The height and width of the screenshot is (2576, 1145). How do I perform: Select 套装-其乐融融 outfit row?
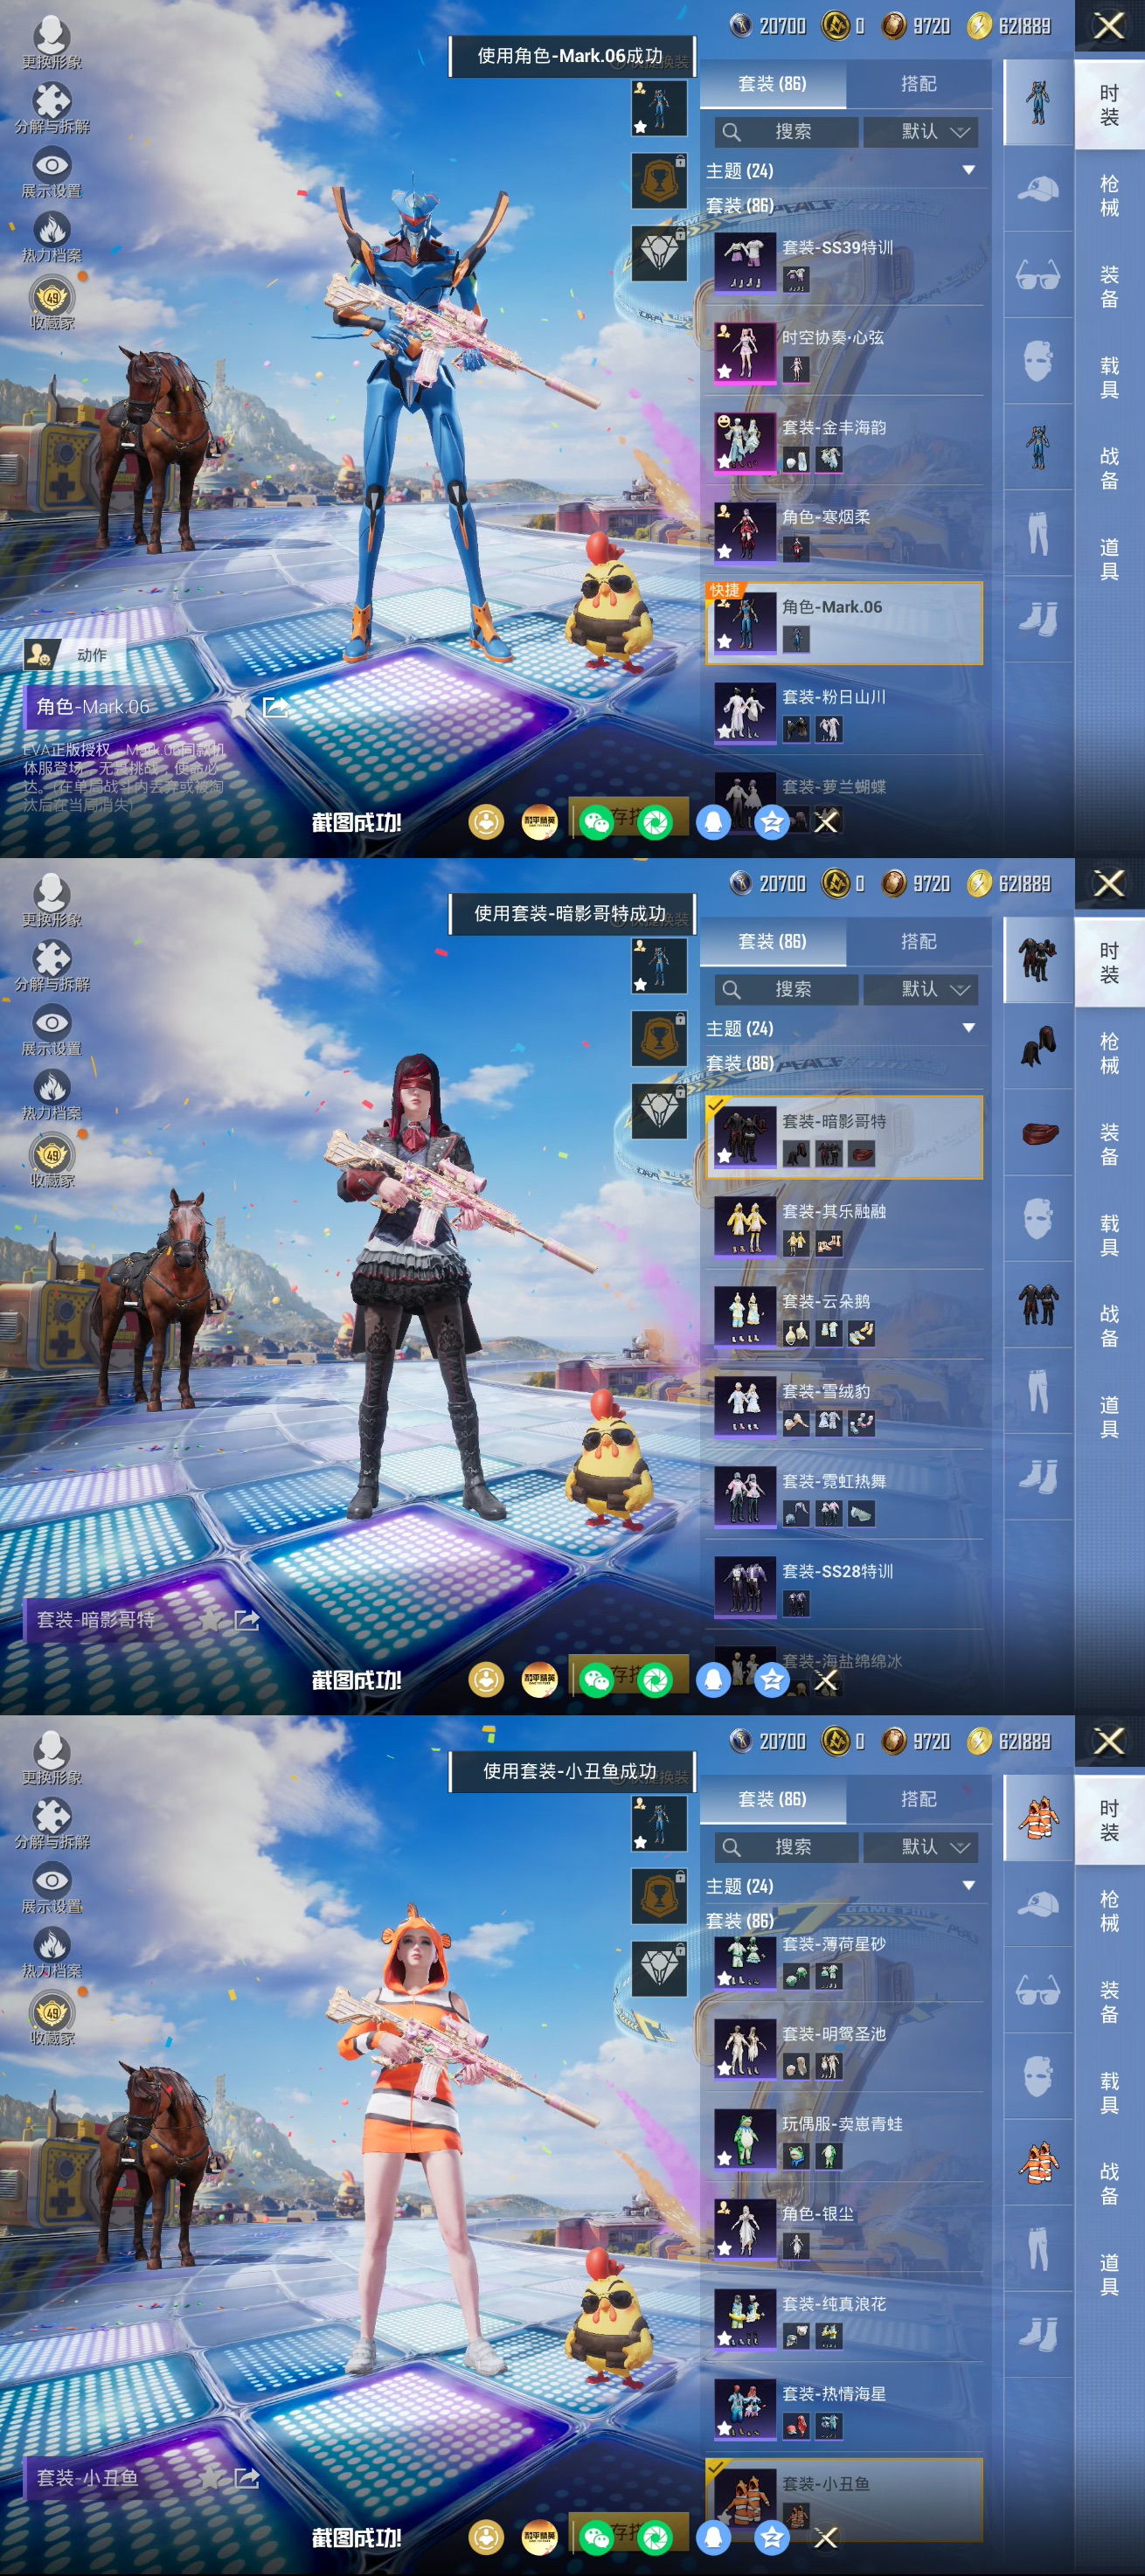[844, 1227]
